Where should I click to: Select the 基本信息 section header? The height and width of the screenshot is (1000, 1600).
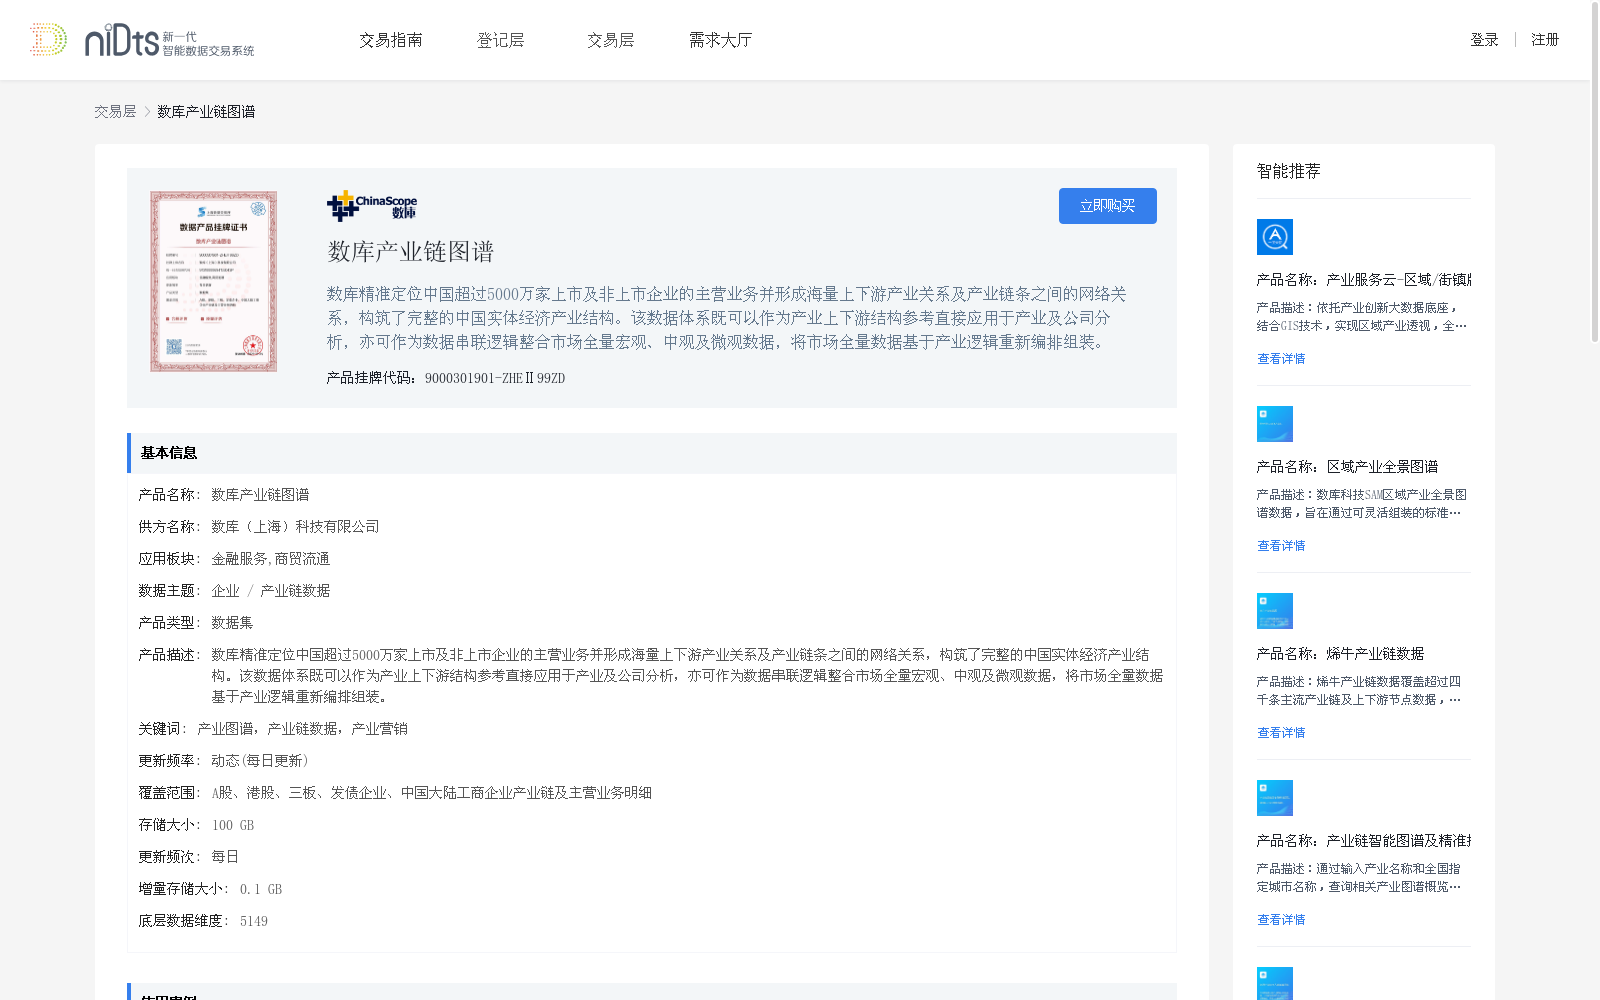(x=652, y=453)
